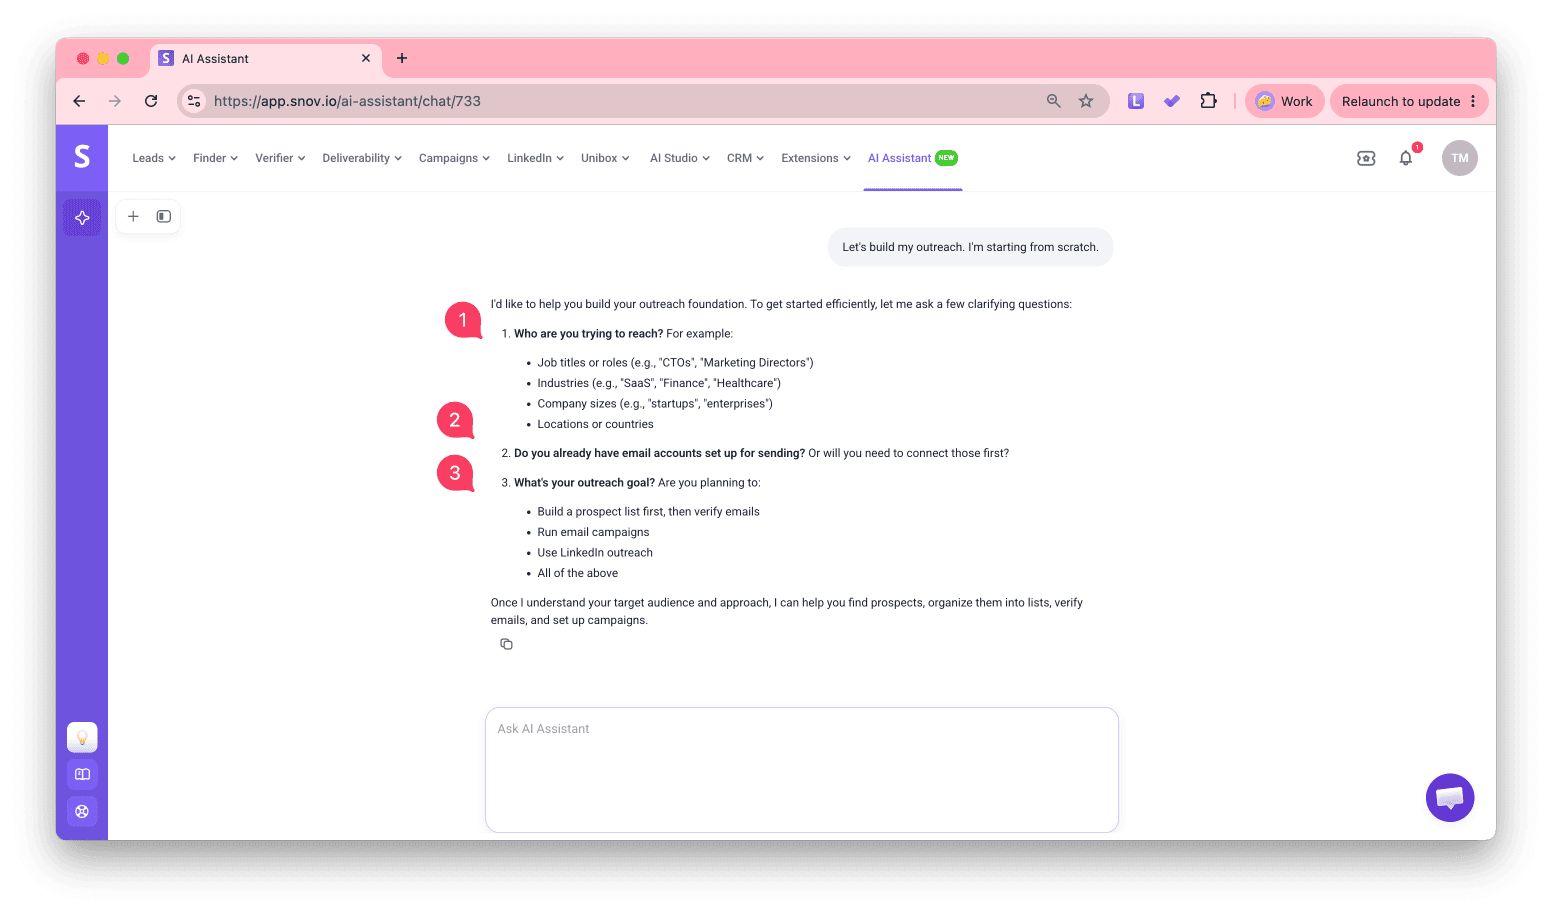Click the purple L extension icon
Image resolution: width=1552 pixels, height=914 pixels.
coord(1136,101)
